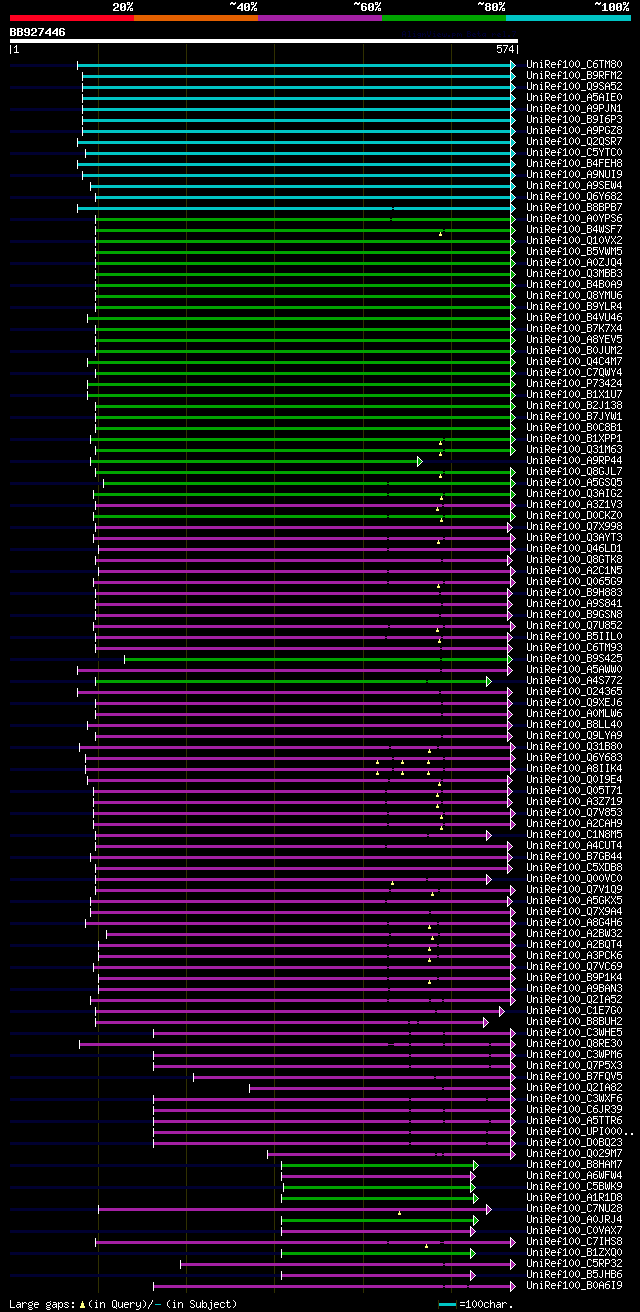640x1312 pixels.
Task: Click the purple ~60% identity legend segment
Action: (x=320, y=18)
